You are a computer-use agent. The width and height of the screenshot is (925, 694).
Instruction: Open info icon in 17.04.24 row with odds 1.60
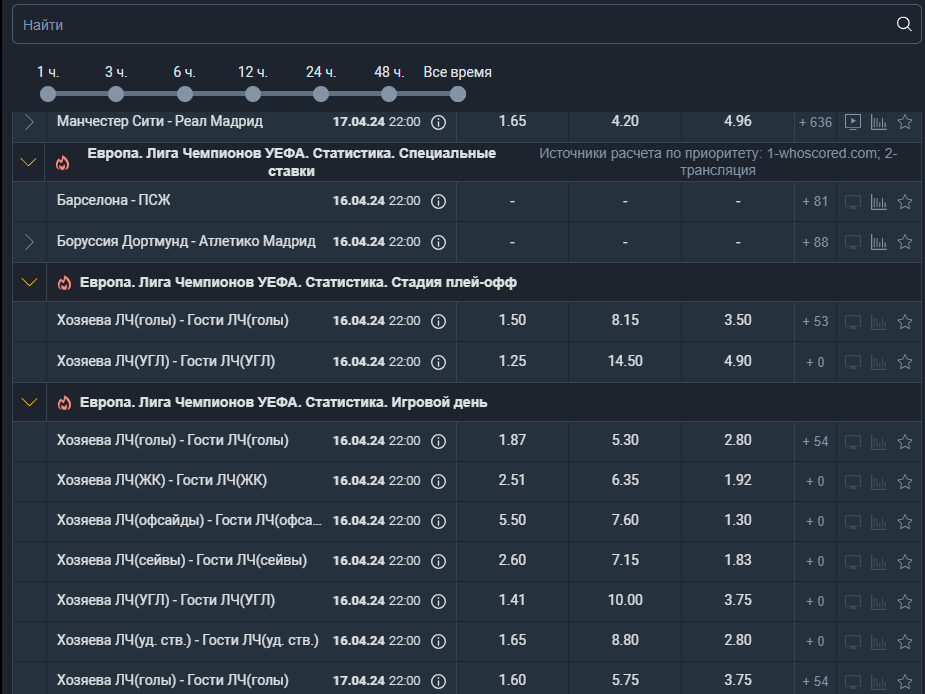pos(438,681)
